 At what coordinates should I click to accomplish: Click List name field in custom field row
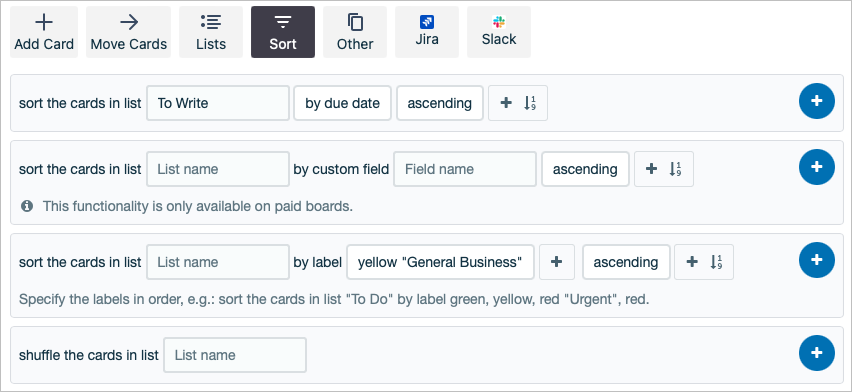tap(218, 169)
